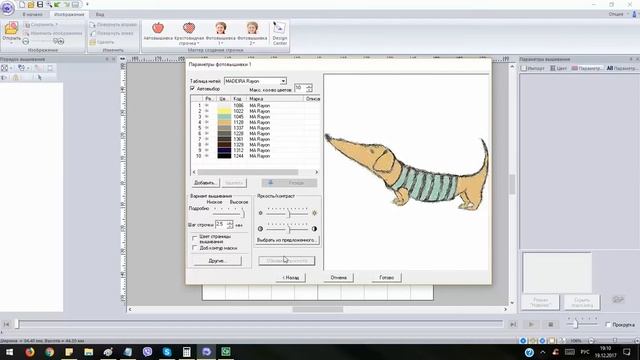
Task: Click the darker brightness sun icon
Action: 260,213
